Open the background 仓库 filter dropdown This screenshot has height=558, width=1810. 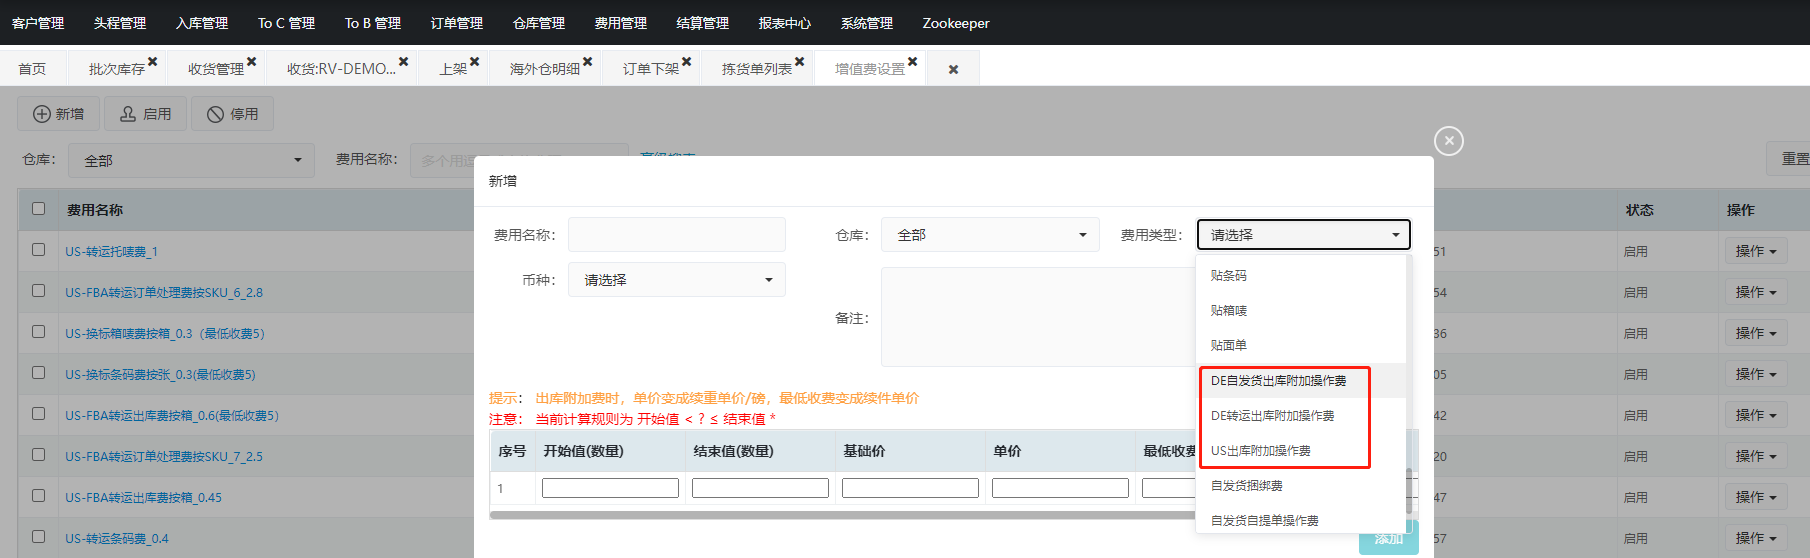click(191, 160)
